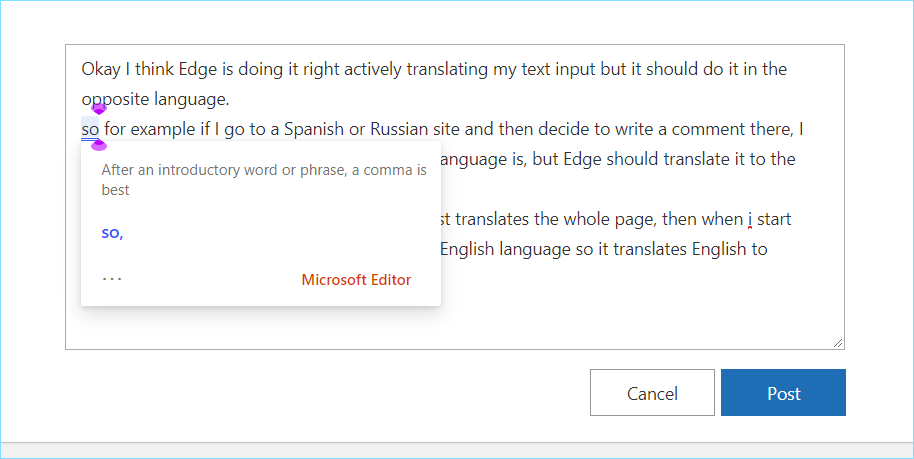Click the blue-underlined word "so"
This screenshot has width=914, height=459.
90,129
